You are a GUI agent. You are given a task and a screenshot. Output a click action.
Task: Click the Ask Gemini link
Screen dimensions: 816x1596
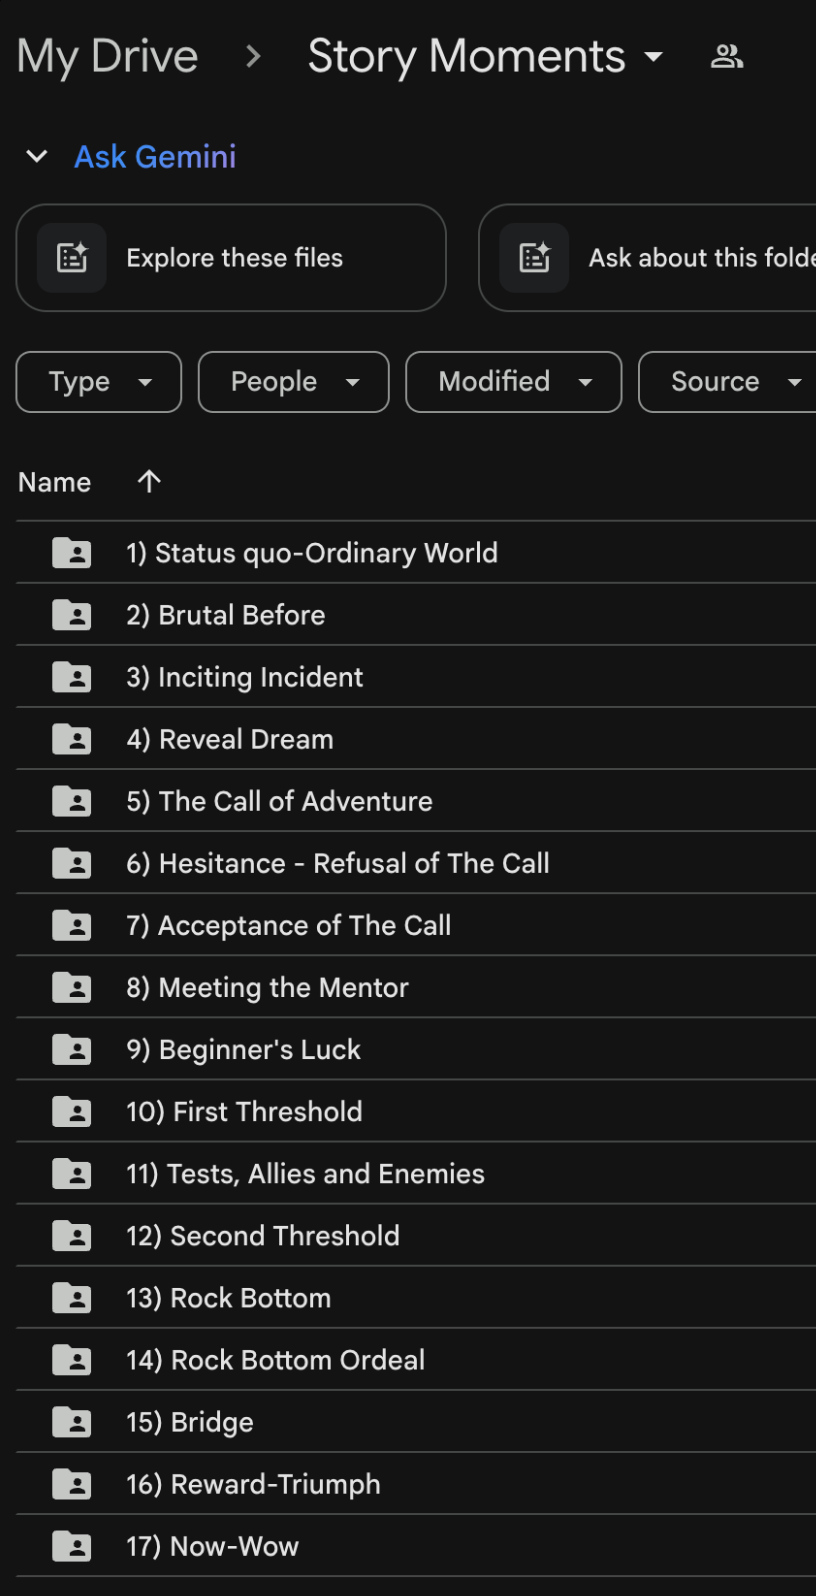pos(155,157)
